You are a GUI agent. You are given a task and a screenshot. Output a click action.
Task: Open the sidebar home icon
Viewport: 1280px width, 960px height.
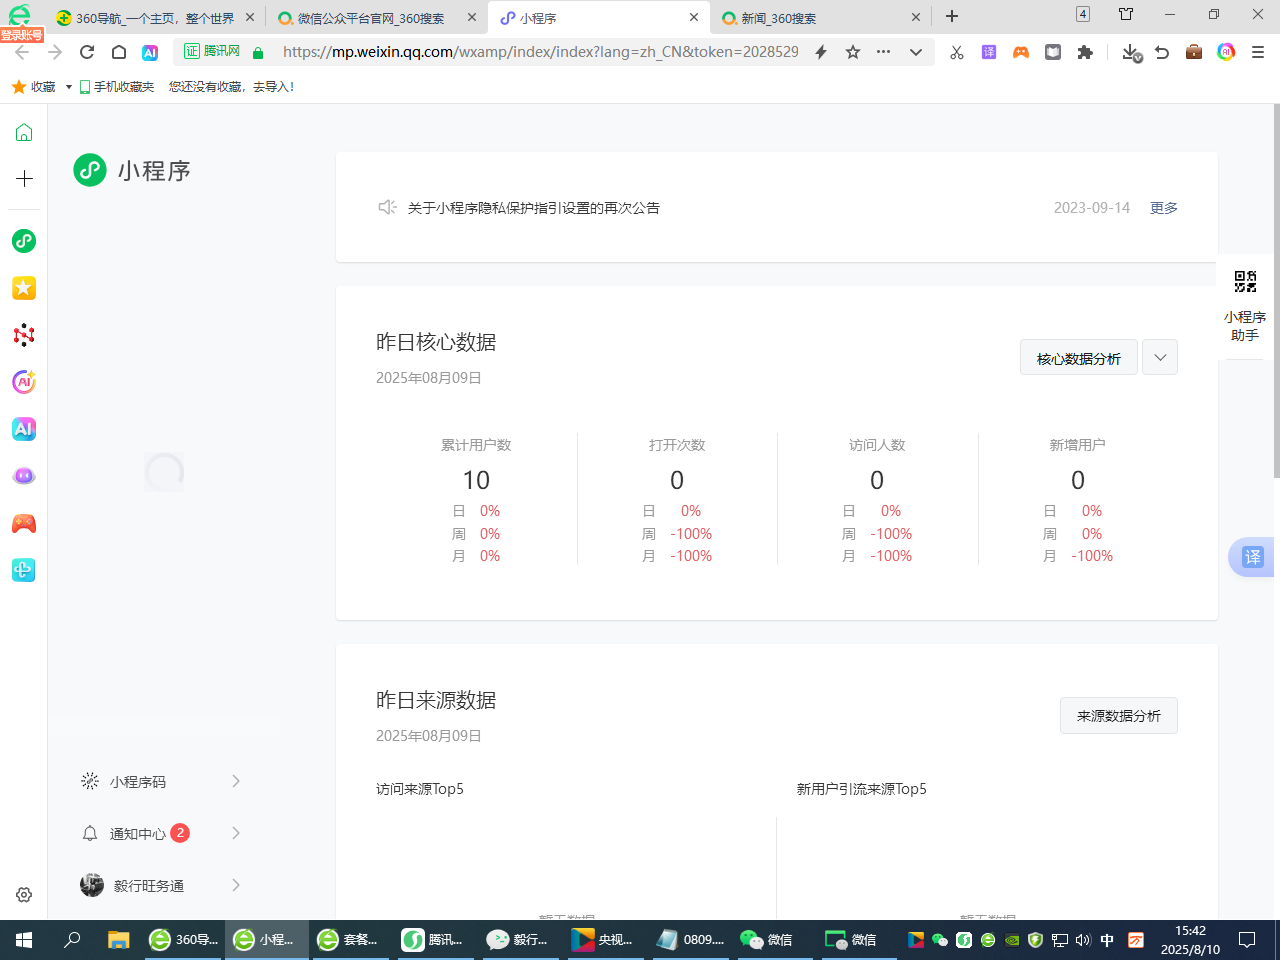pyautogui.click(x=24, y=132)
